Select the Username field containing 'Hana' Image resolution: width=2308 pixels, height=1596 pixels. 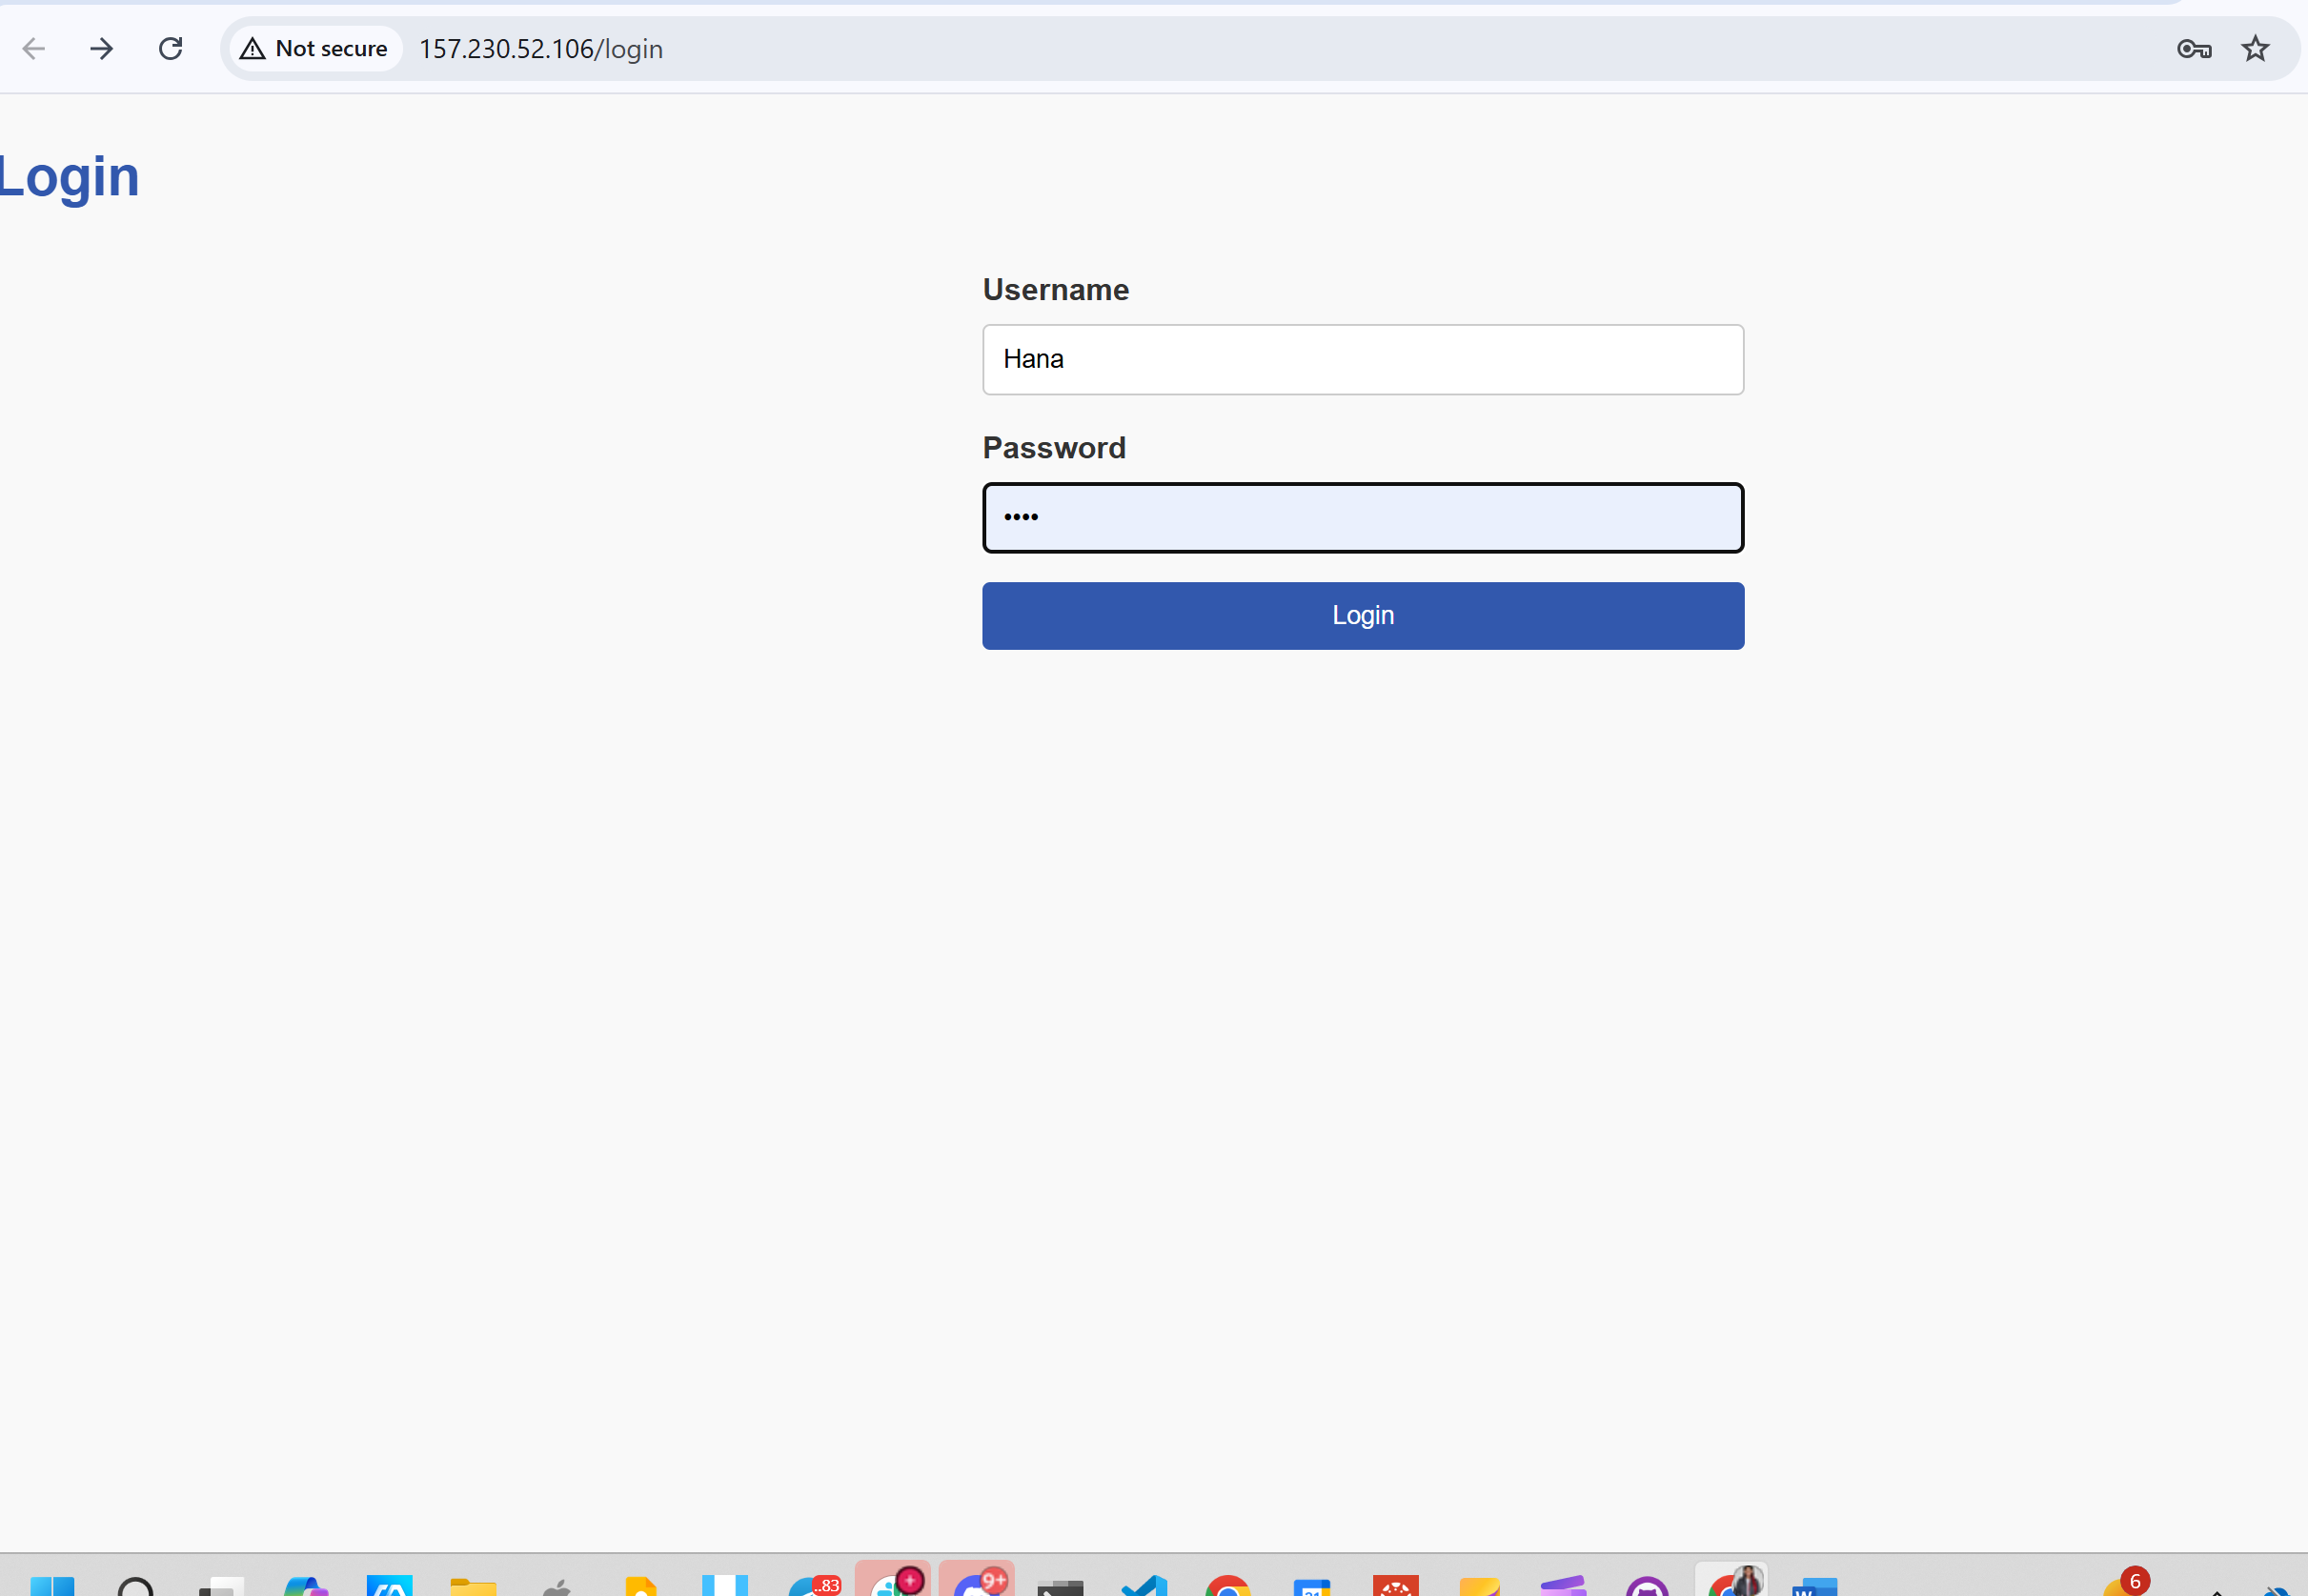point(1362,359)
